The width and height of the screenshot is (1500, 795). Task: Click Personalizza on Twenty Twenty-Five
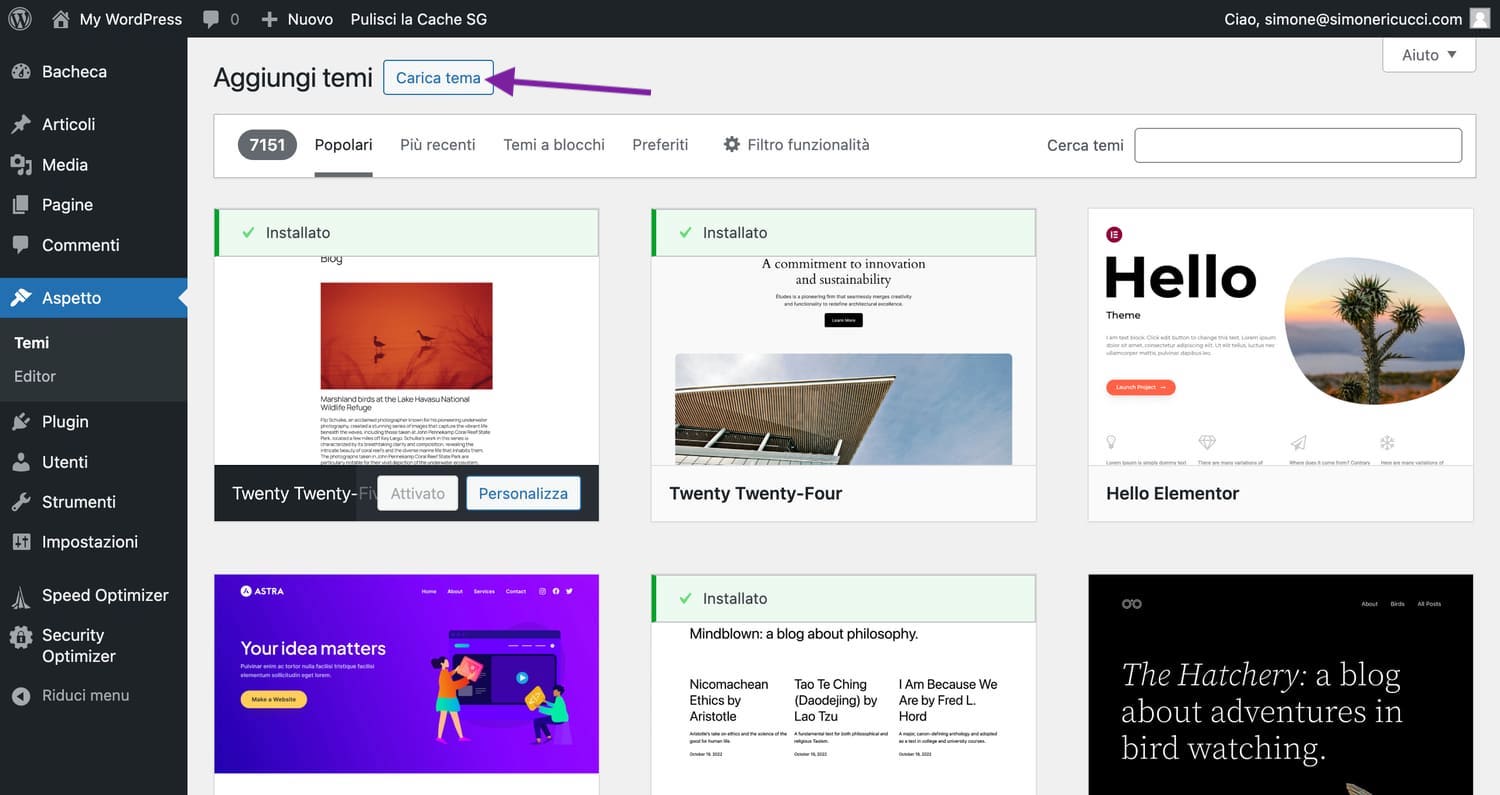(x=523, y=494)
